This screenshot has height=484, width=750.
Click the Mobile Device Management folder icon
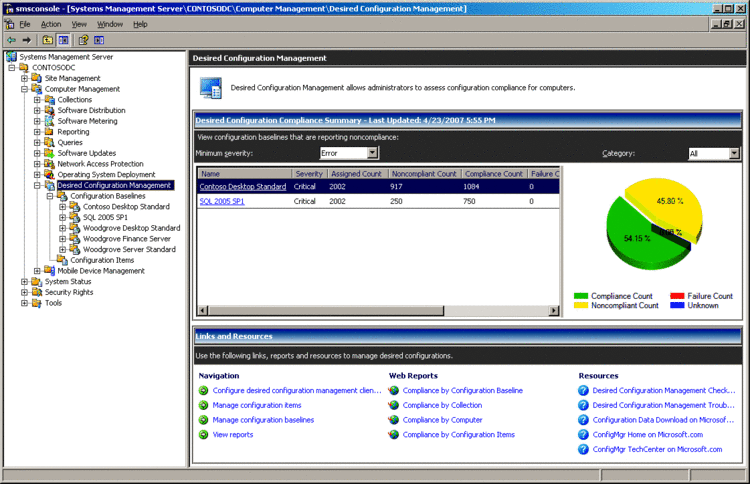pyautogui.click(x=49, y=270)
